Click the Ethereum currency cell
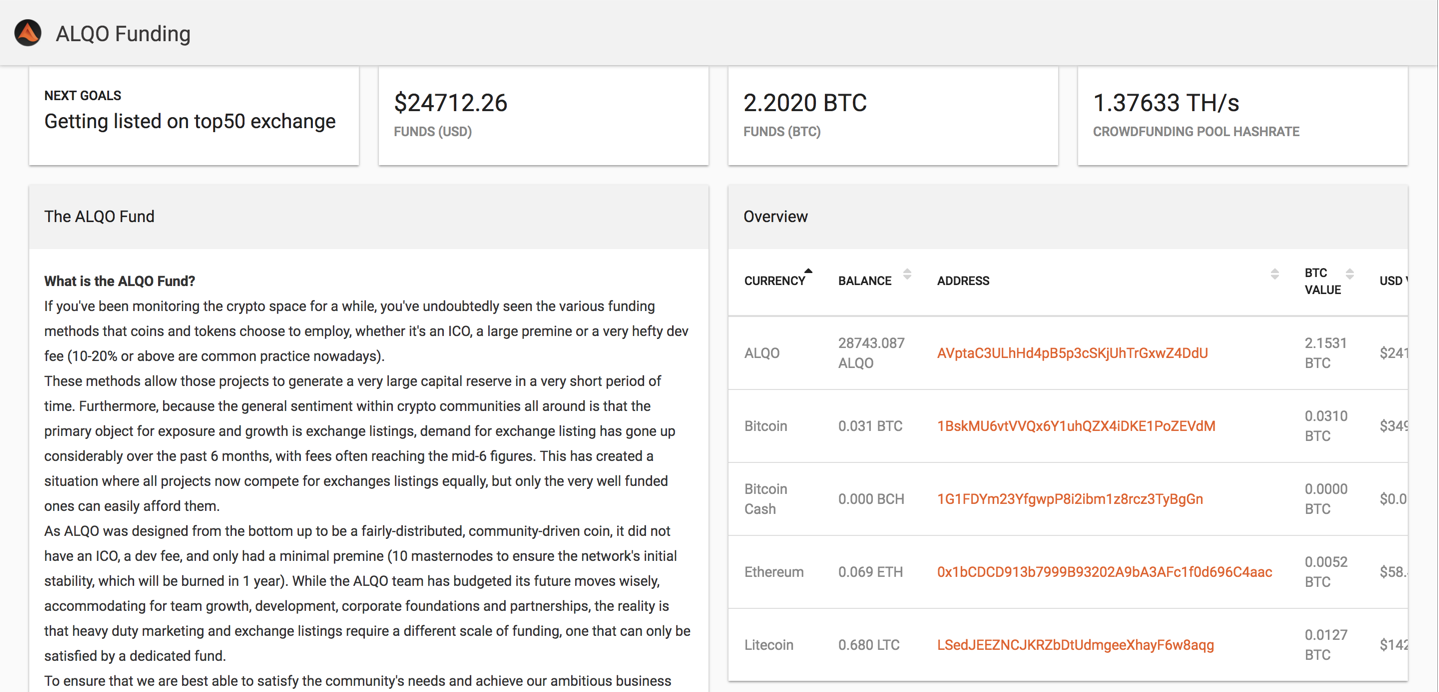Image resolution: width=1439 pixels, height=692 pixels. (x=774, y=572)
